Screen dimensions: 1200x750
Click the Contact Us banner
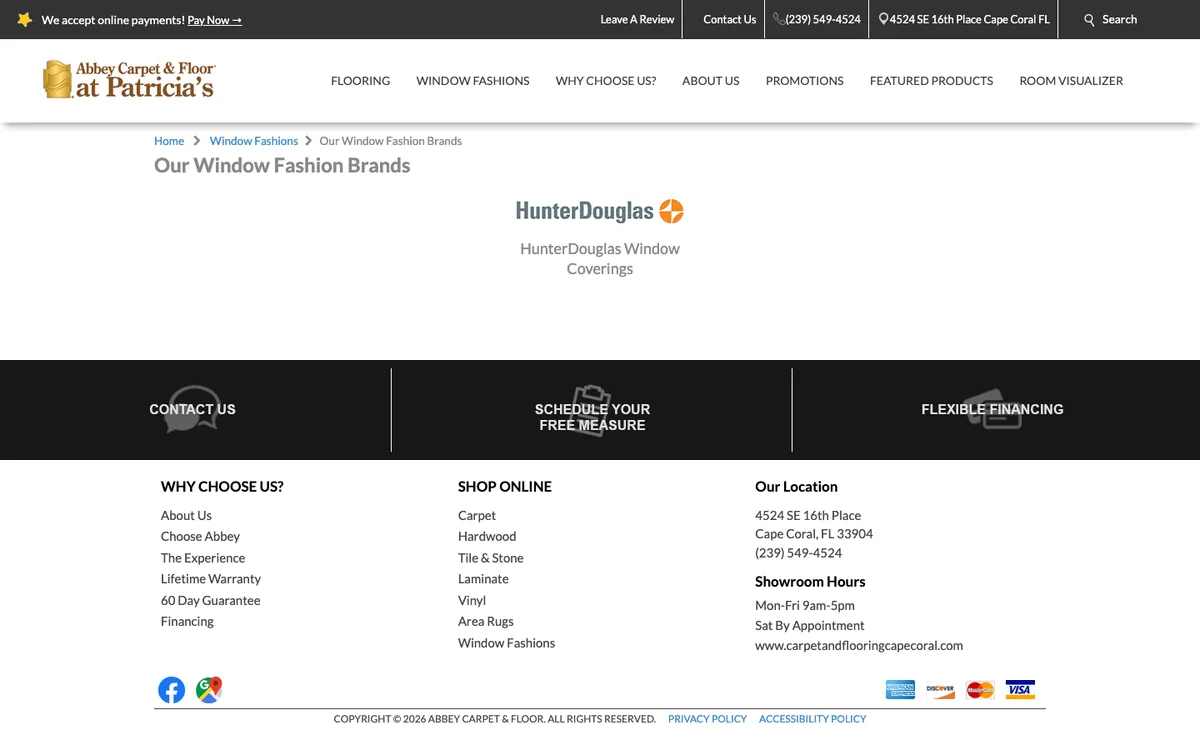click(192, 409)
